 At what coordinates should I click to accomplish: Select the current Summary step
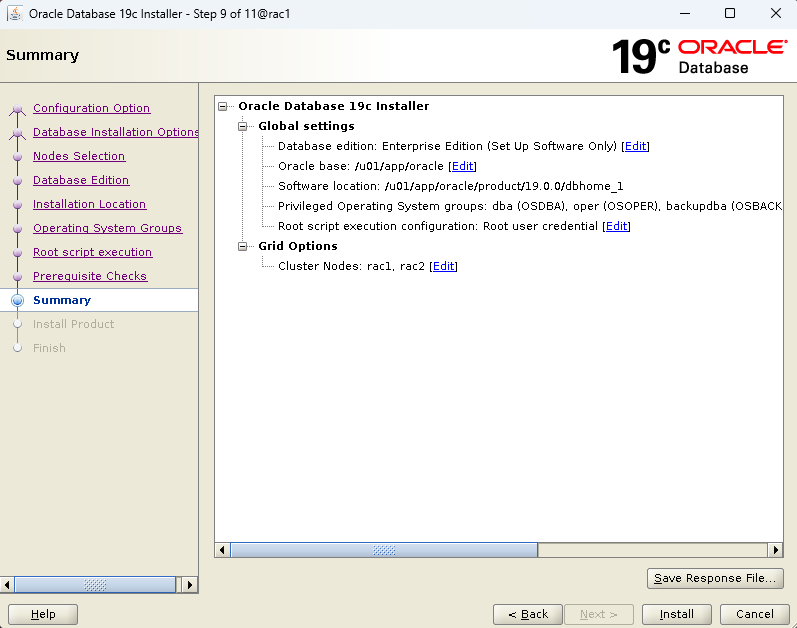tap(62, 300)
